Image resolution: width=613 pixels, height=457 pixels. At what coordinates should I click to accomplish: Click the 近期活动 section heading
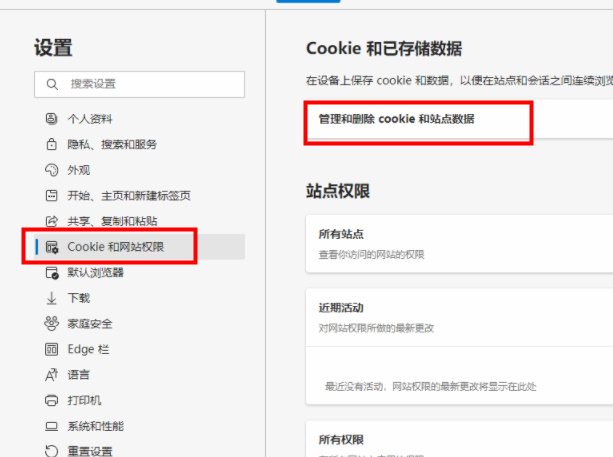point(341,308)
